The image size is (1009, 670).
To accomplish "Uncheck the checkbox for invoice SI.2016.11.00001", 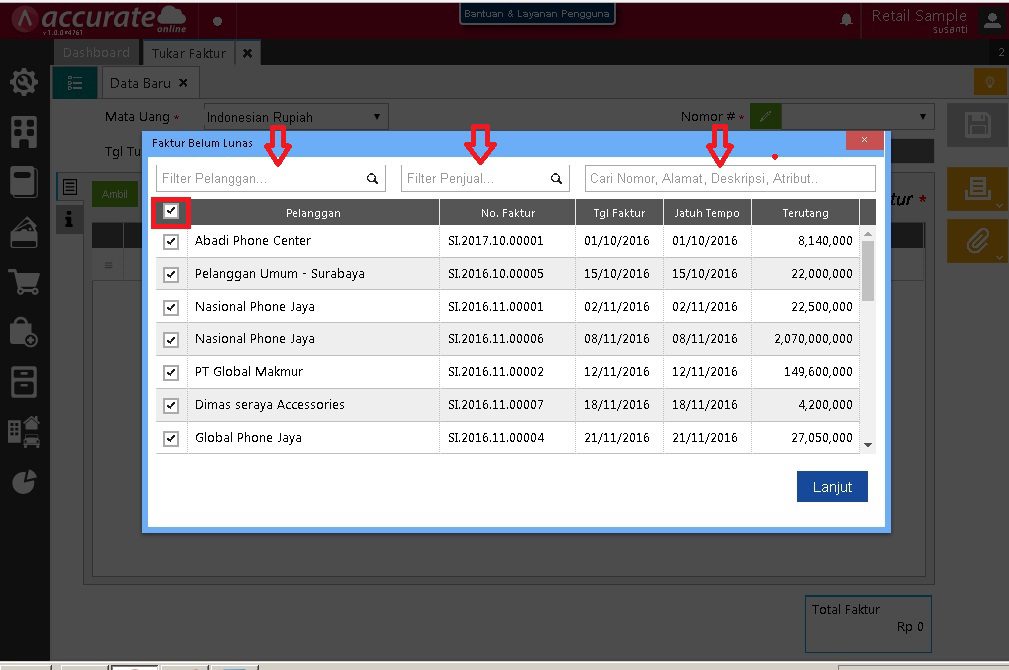I will 171,307.
